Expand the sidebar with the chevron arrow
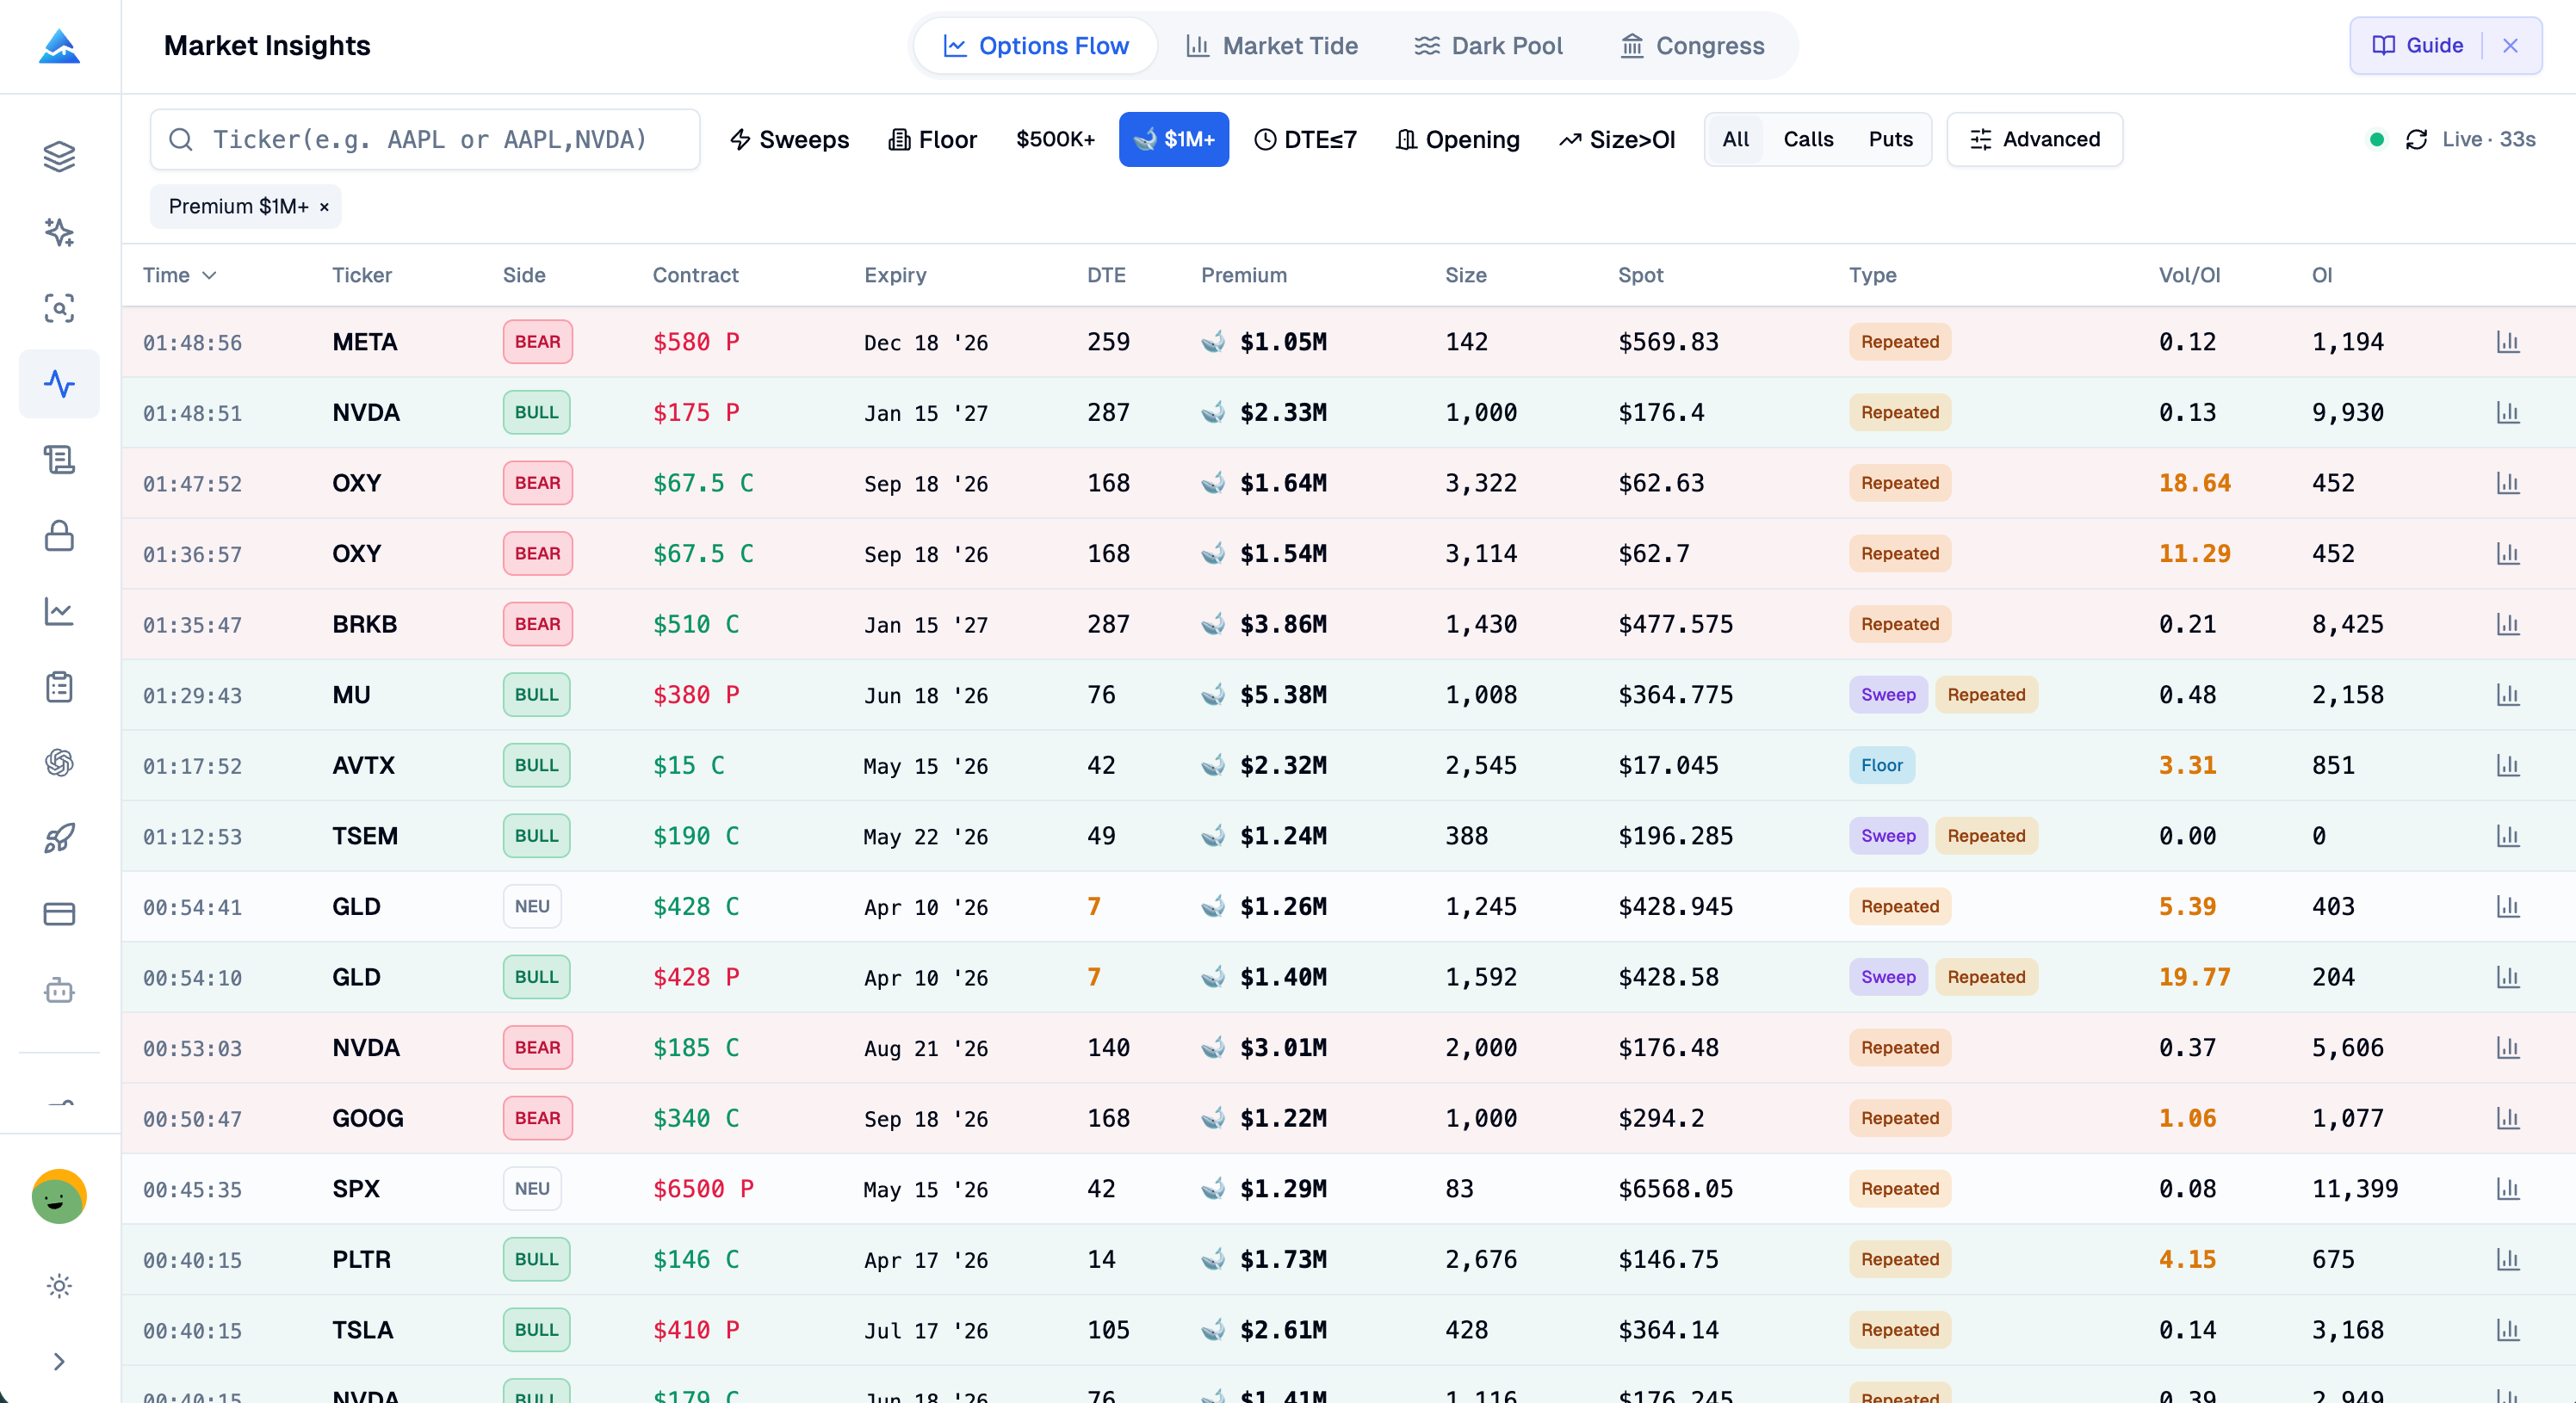Image resolution: width=2576 pixels, height=1403 pixels. click(x=59, y=1361)
